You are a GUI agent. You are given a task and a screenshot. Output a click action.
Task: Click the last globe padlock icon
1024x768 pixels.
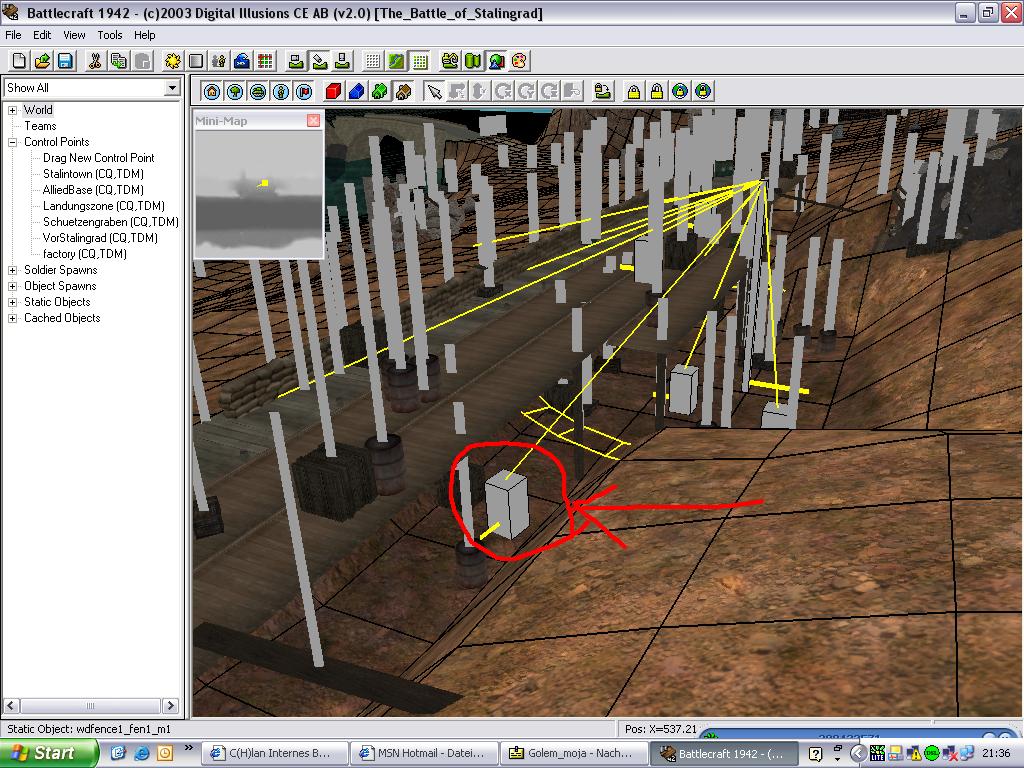tap(703, 91)
